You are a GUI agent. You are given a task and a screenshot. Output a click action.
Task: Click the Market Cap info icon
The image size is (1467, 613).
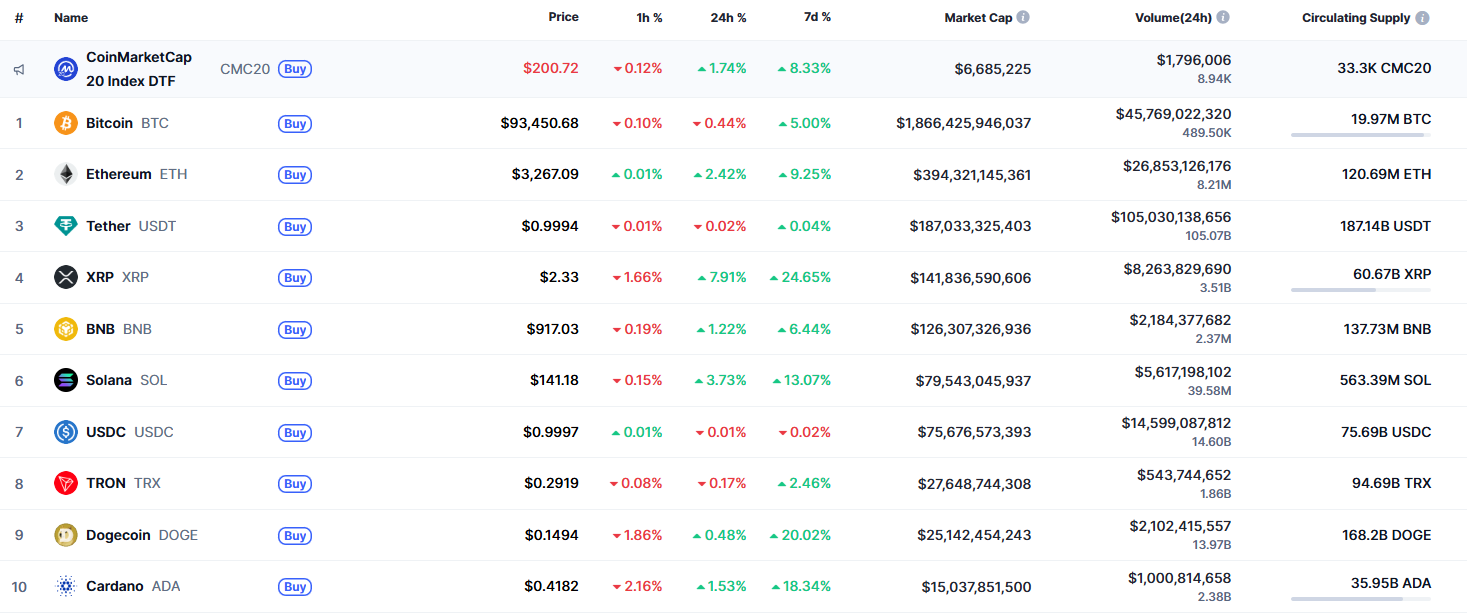tap(1023, 17)
